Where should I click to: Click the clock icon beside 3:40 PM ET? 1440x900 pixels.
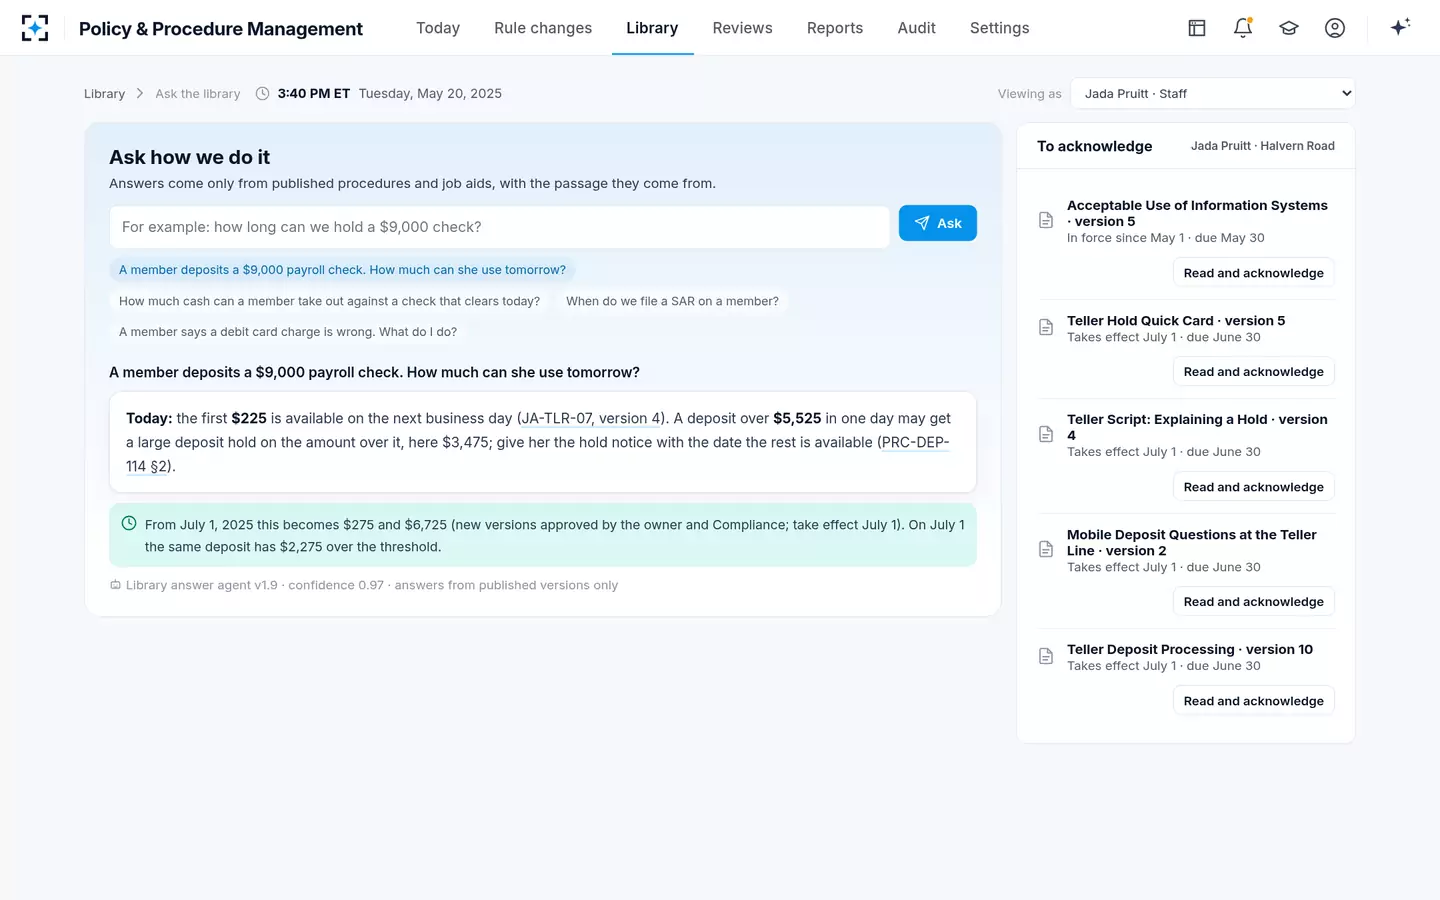(263, 94)
